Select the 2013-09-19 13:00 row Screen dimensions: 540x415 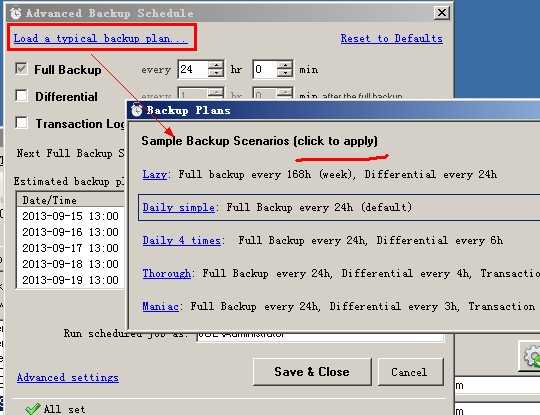tap(71, 280)
